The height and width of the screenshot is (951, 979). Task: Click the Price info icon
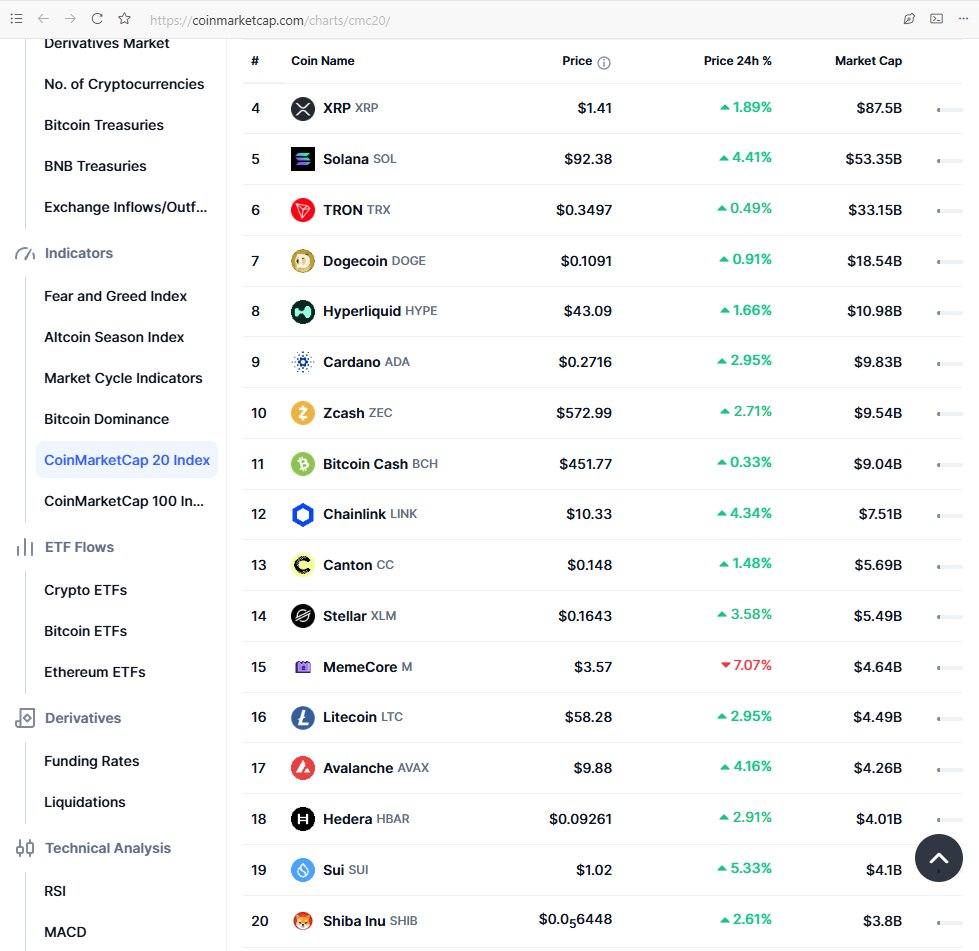pos(604,62)
